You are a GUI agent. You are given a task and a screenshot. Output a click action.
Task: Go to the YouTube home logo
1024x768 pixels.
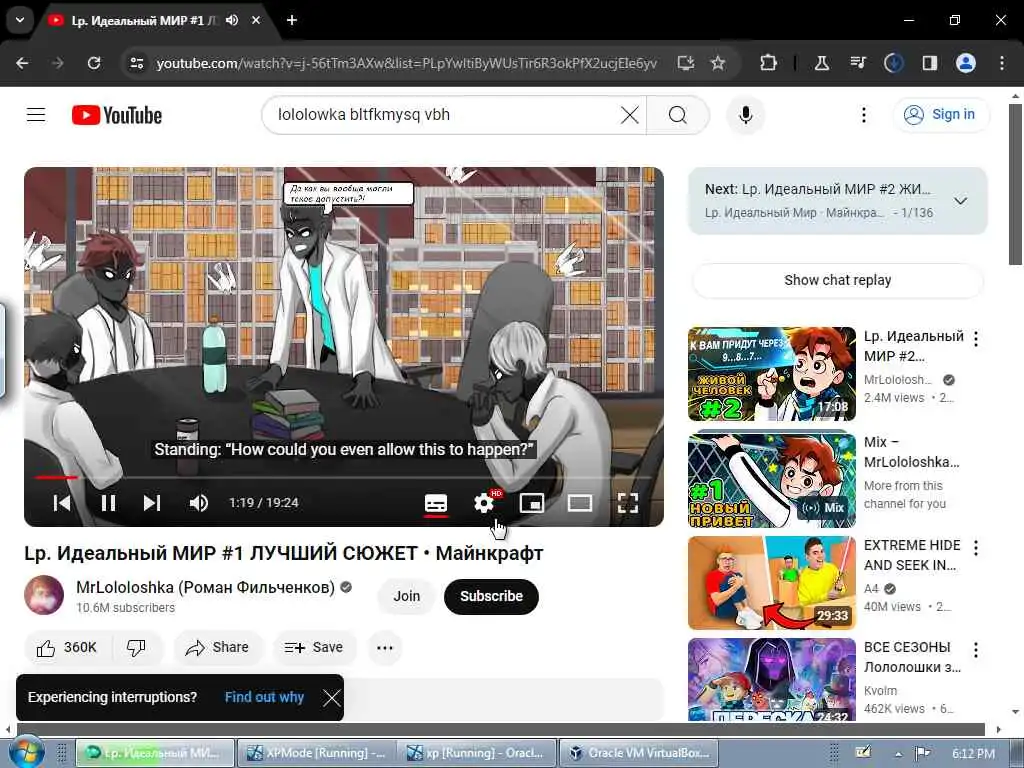[117, 115]
